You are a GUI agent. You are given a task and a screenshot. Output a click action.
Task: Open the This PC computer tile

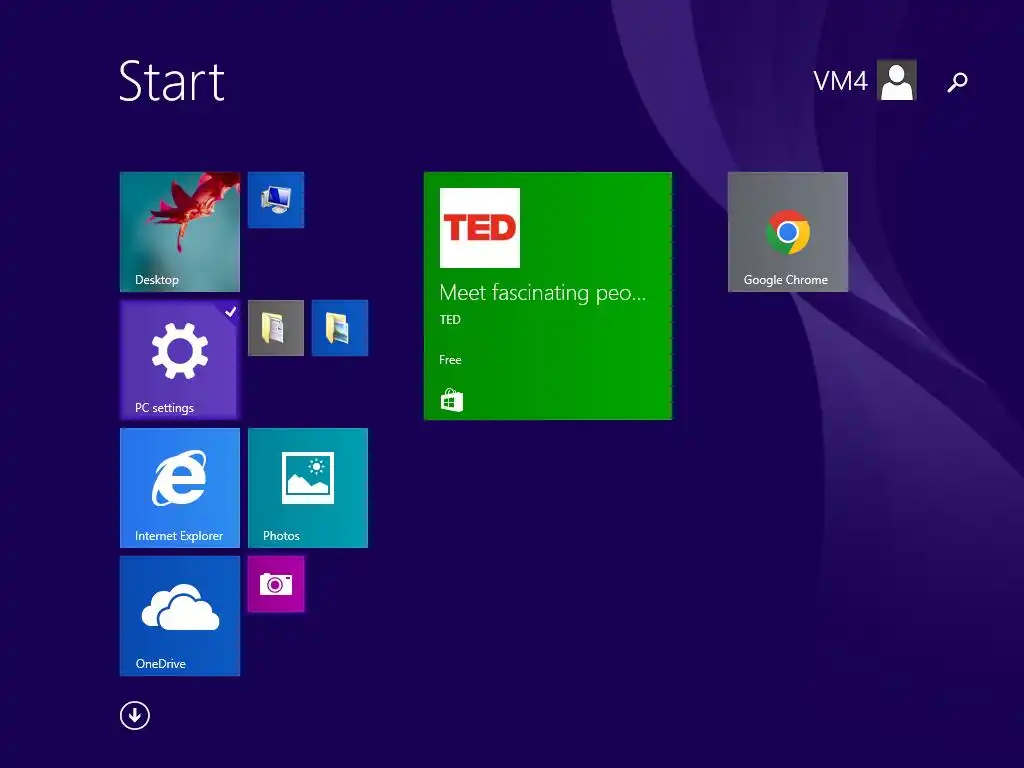coord(276,200)
